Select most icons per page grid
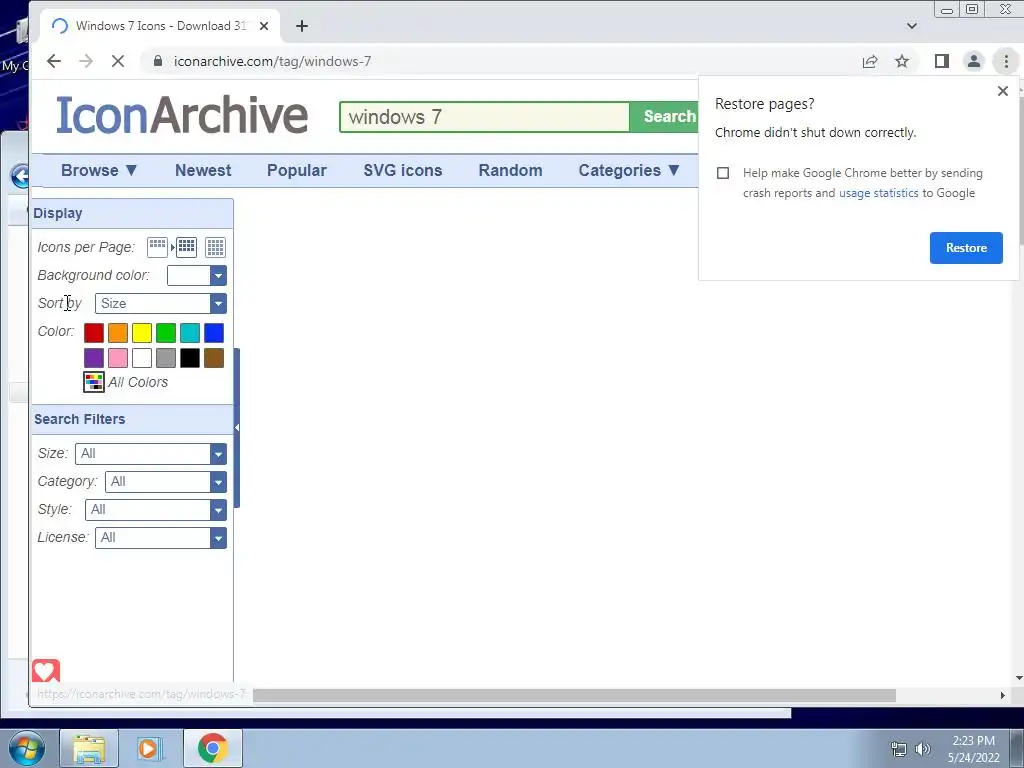Screen dimensions: 1024x768 click(215, 247)
